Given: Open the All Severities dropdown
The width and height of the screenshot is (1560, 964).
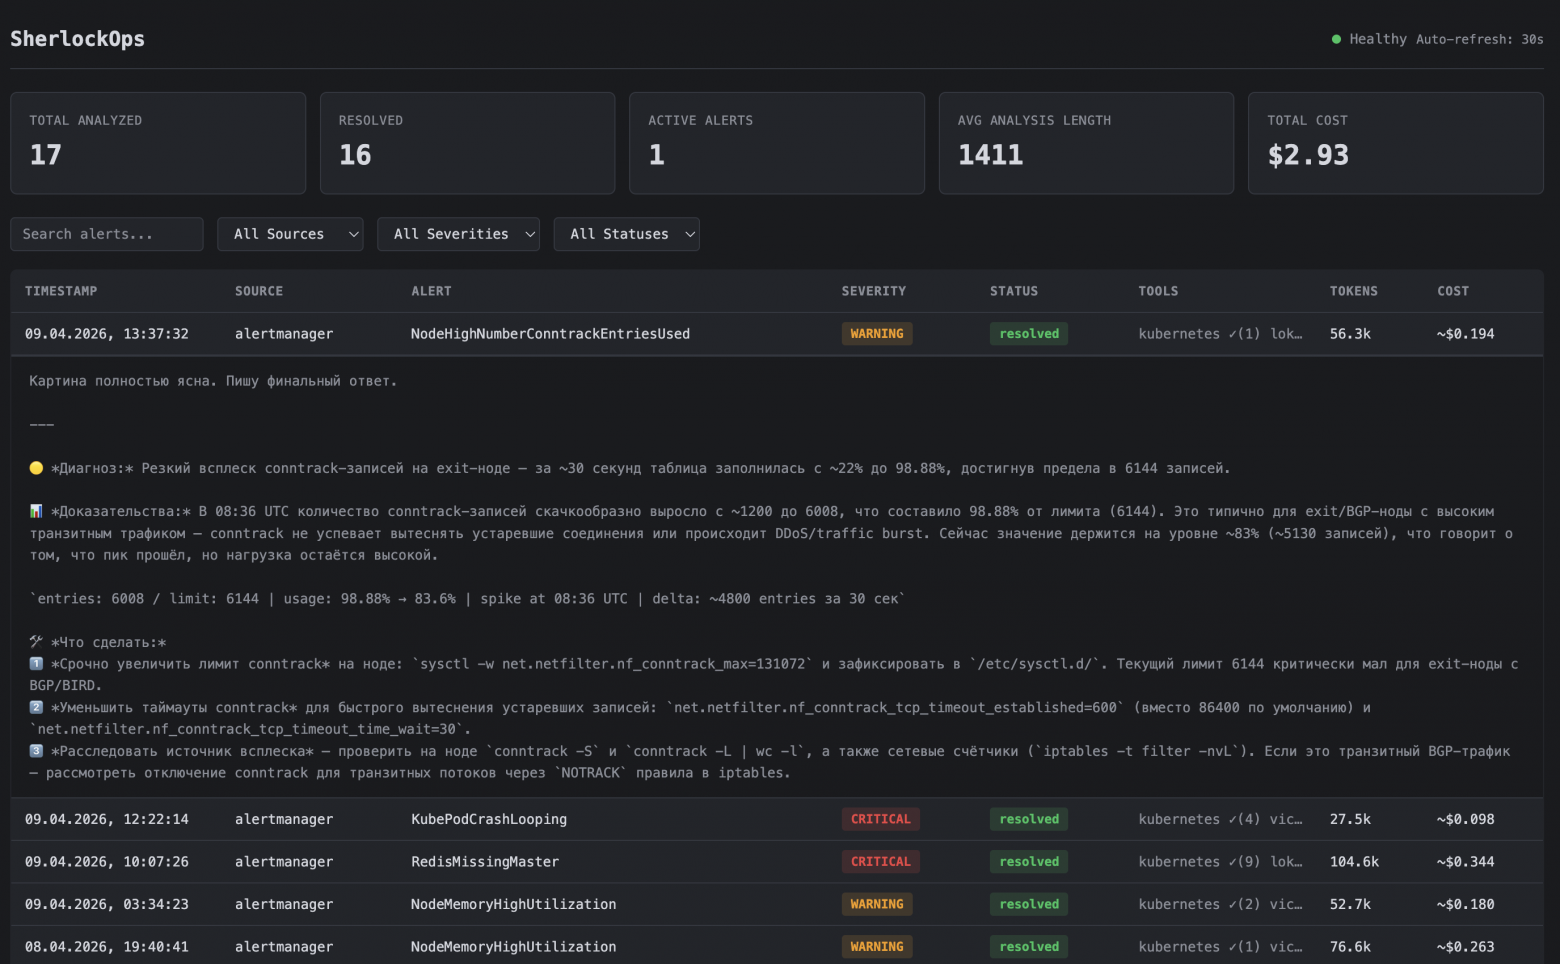Looking at the screenshot, I should coord(458,234).
